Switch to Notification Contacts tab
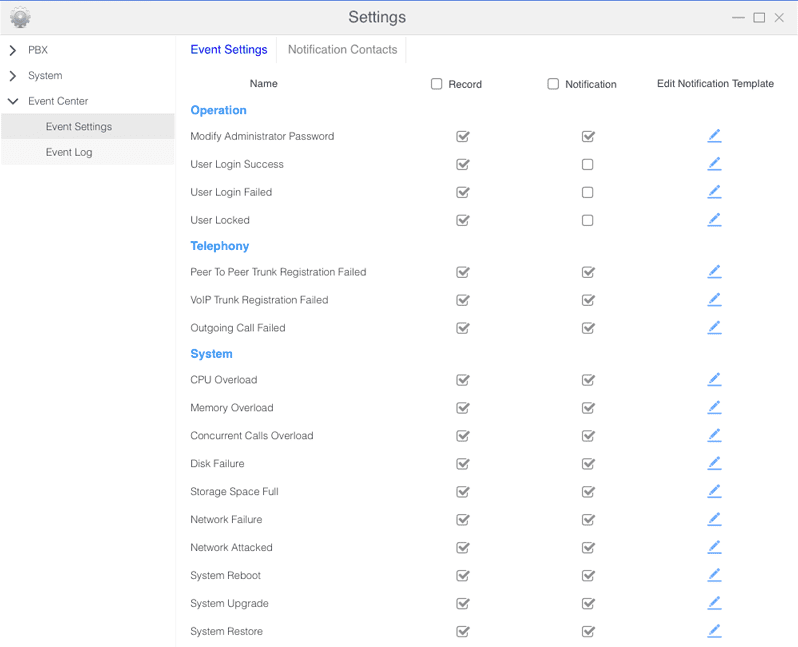The width and height of the screenshot is (798, 647). (x=342, y=49)
